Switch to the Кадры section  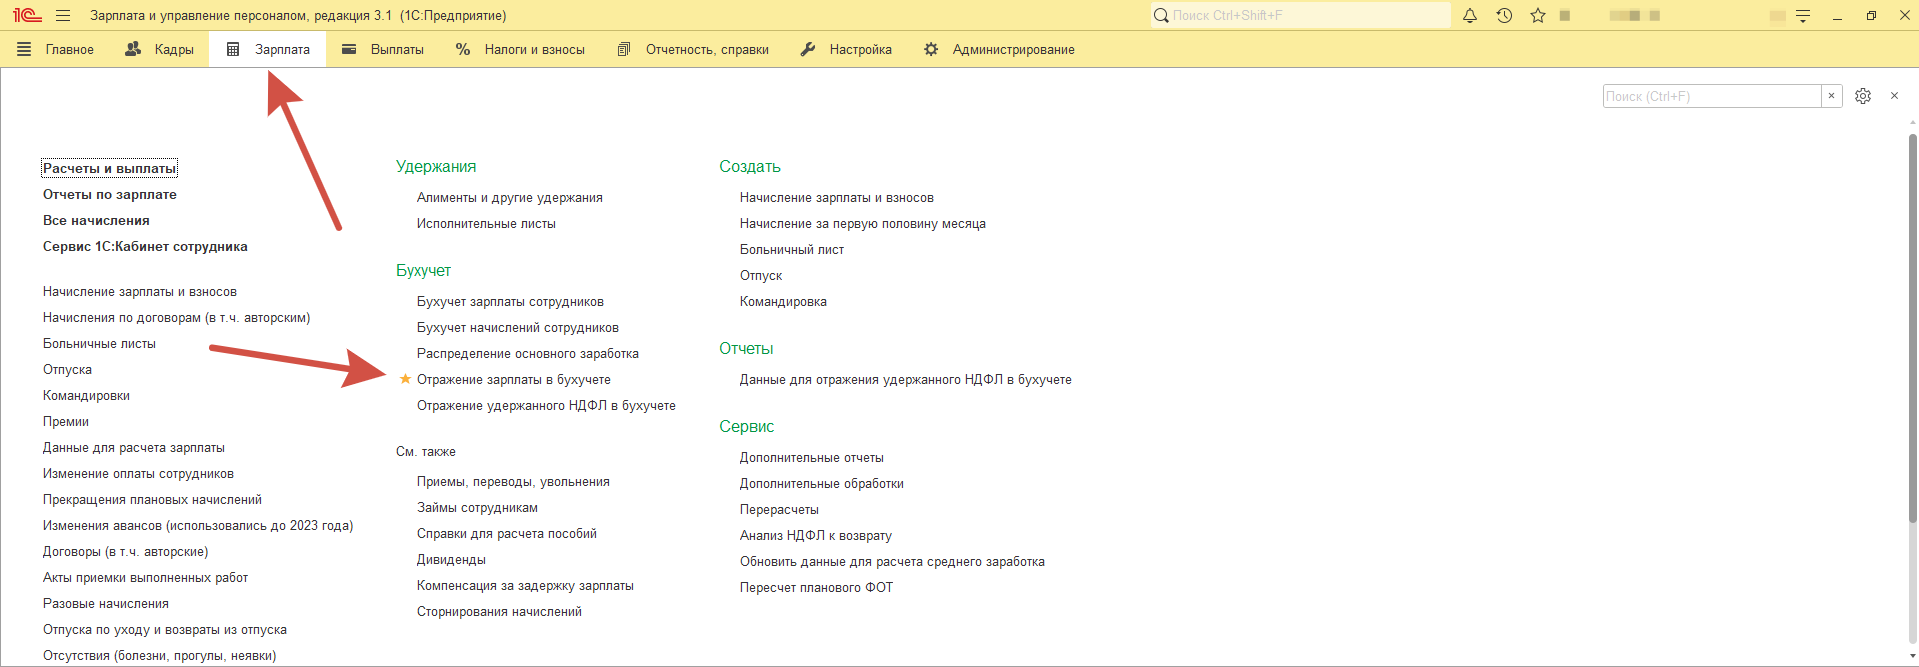[159, 49]
